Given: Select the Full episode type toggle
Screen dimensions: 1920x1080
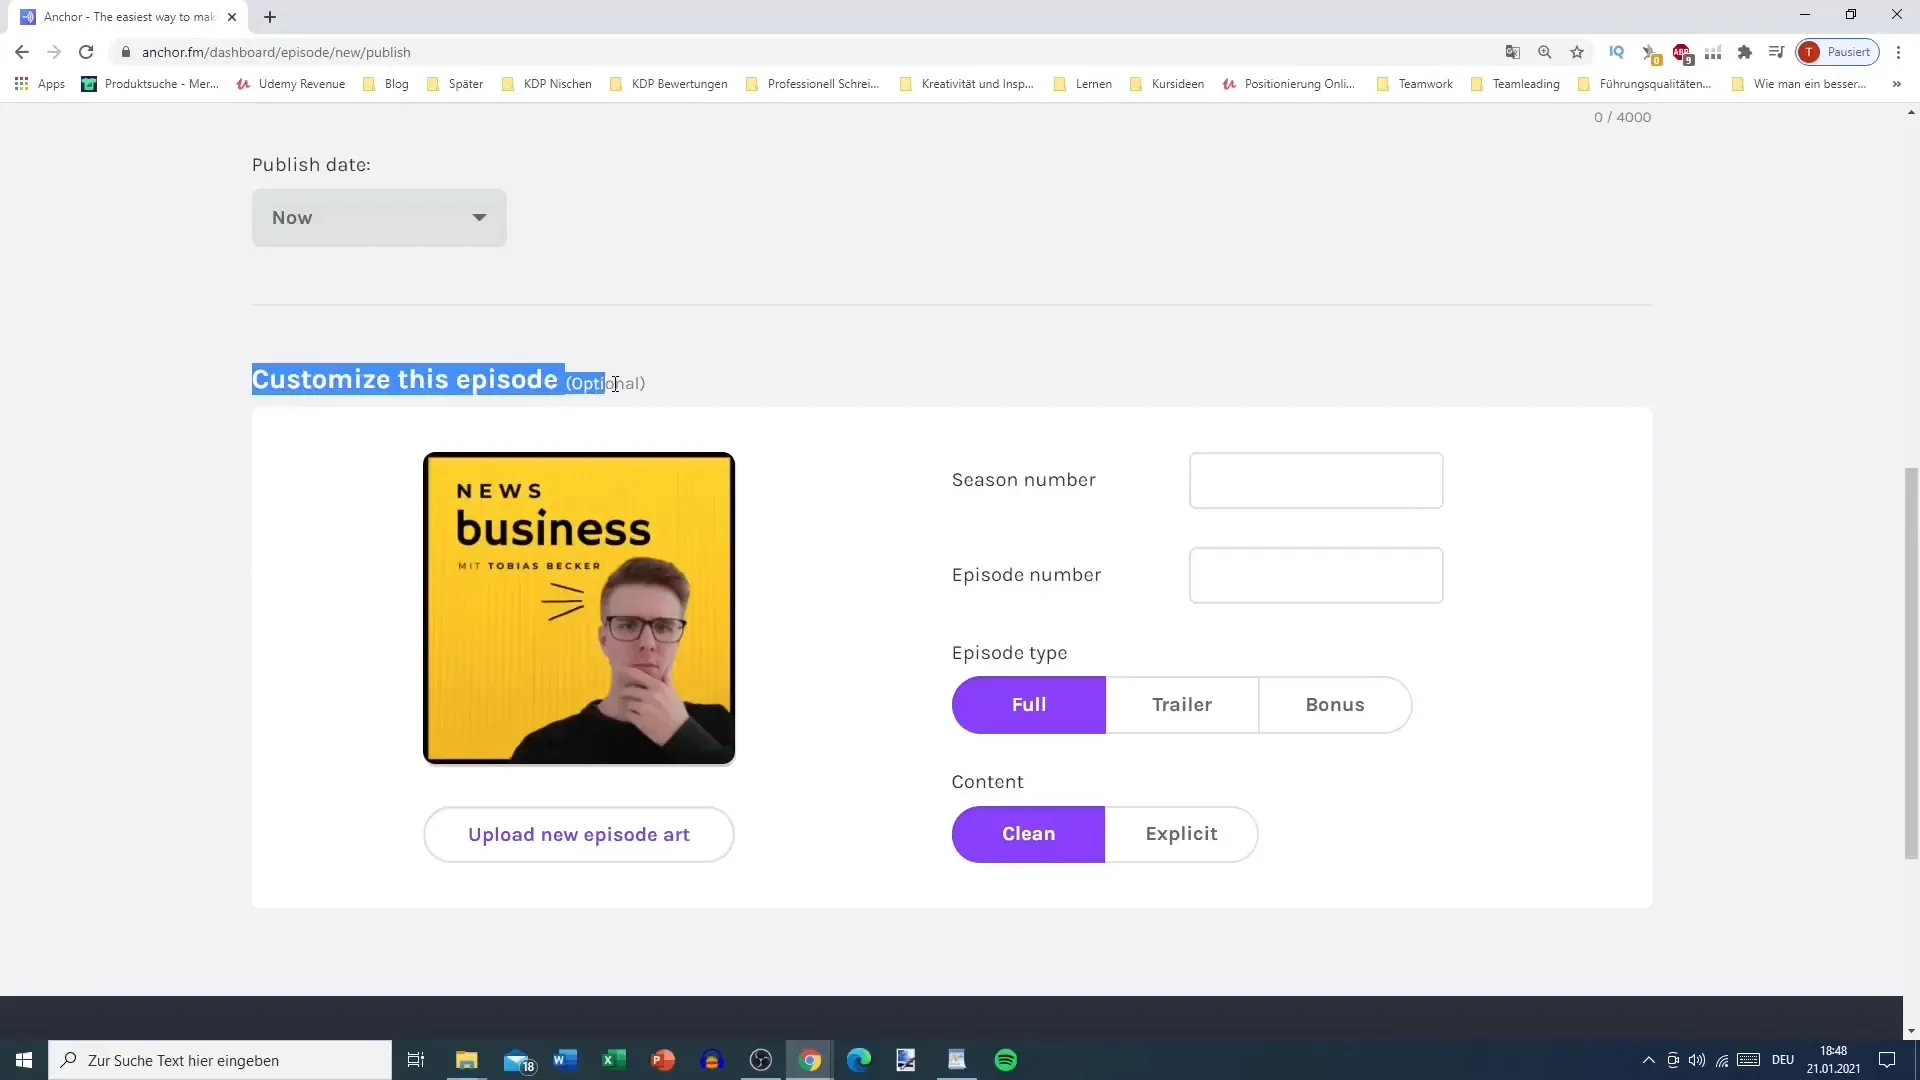Looking at the screenshot, I should (1029, 704).
